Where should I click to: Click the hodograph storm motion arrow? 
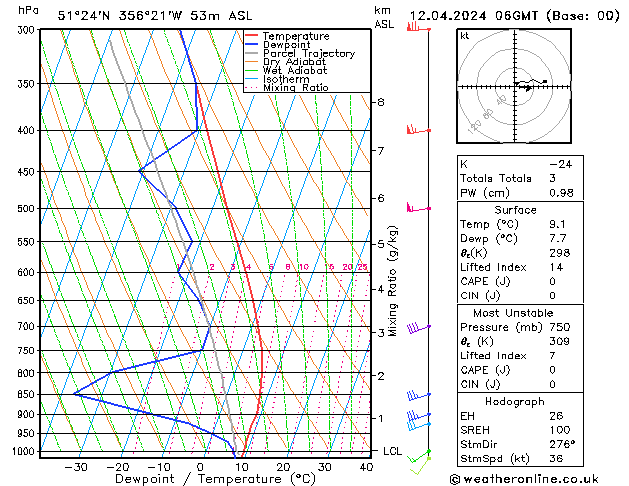[527, 88]
